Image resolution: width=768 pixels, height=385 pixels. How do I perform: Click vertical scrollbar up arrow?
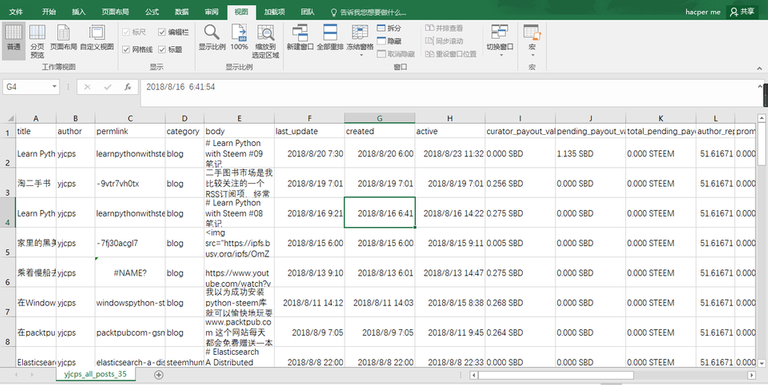(x=761, y=118)
